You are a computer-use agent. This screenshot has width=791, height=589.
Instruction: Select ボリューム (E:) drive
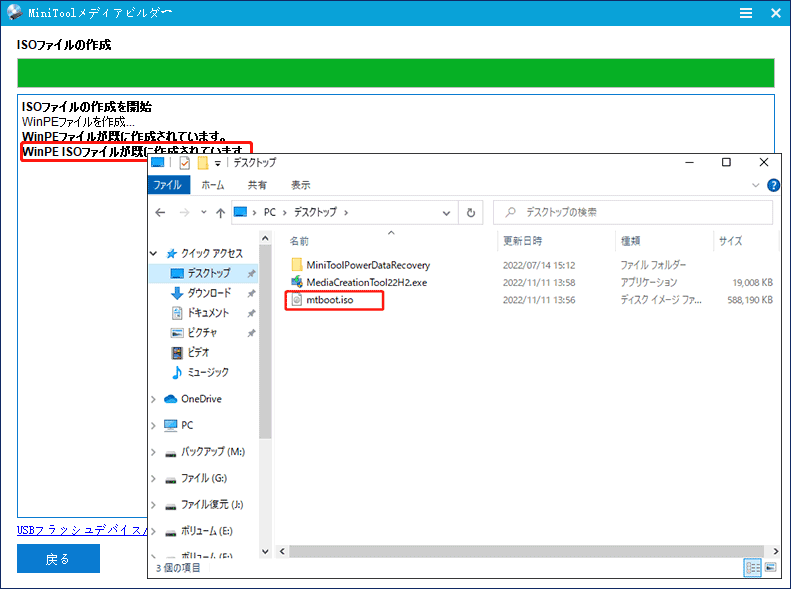(x=206, y=532)
